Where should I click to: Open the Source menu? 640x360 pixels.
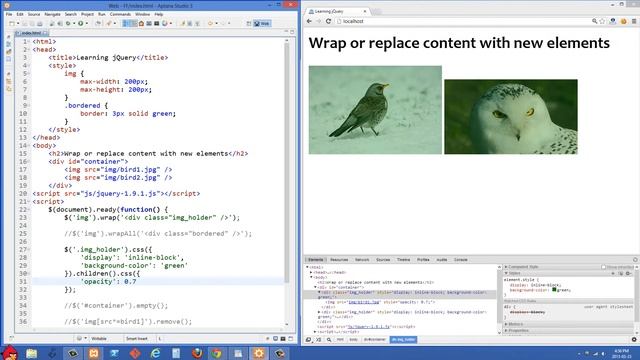pos(34,14)
